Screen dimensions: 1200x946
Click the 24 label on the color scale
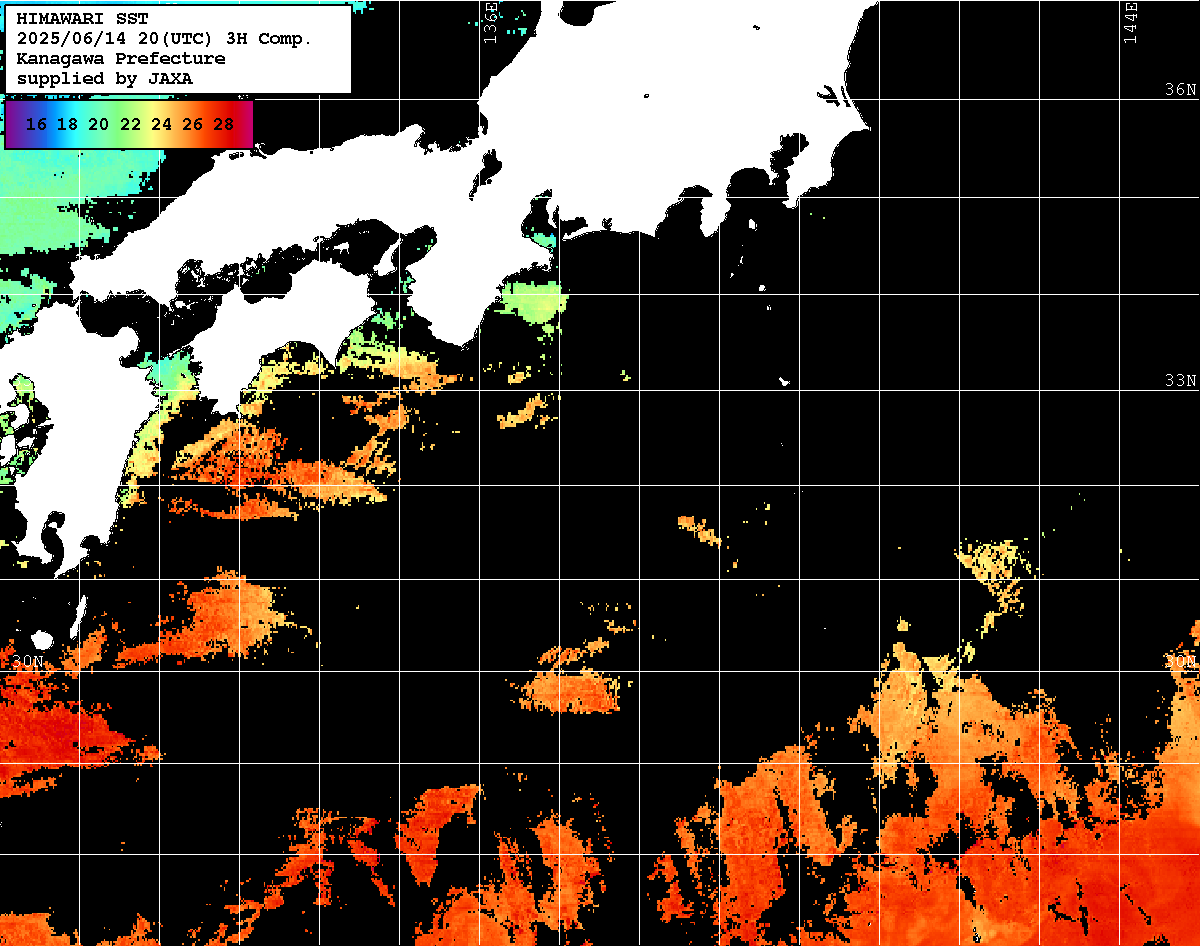[161, 125]
